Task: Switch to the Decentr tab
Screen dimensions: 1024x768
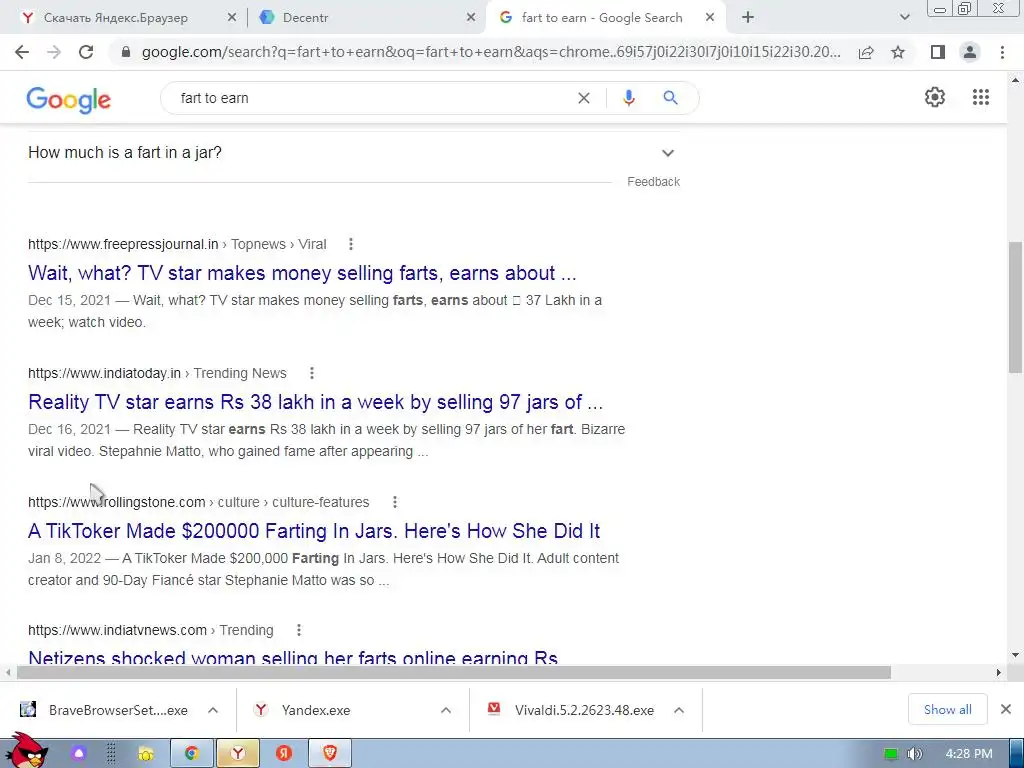Action: [x=305, y=18]
